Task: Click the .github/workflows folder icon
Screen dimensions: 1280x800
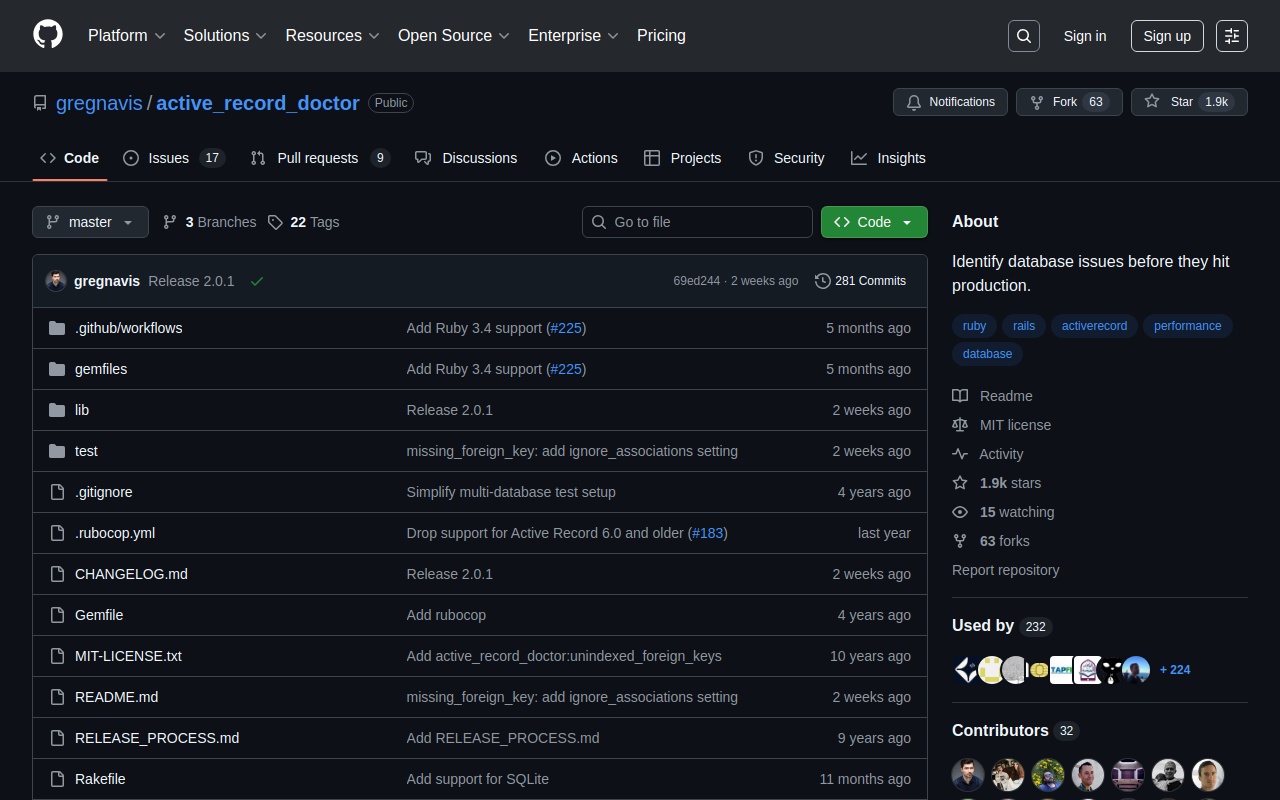Action: (x=57, y=327)
